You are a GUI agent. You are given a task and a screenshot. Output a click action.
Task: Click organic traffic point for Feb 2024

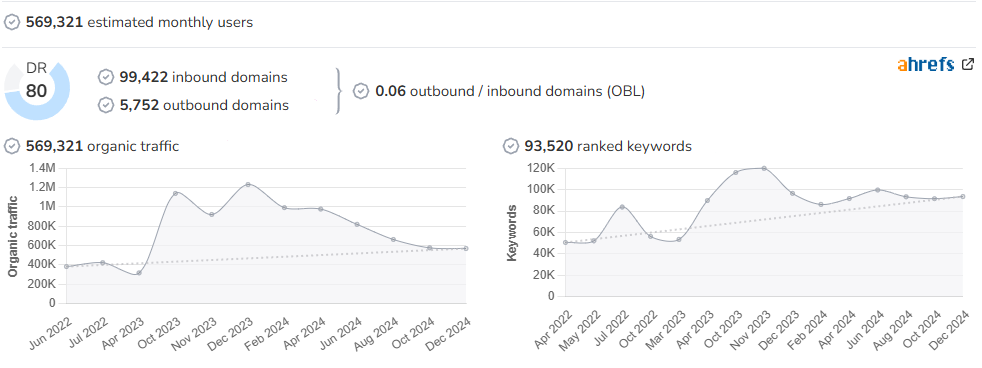click(284, 207)
